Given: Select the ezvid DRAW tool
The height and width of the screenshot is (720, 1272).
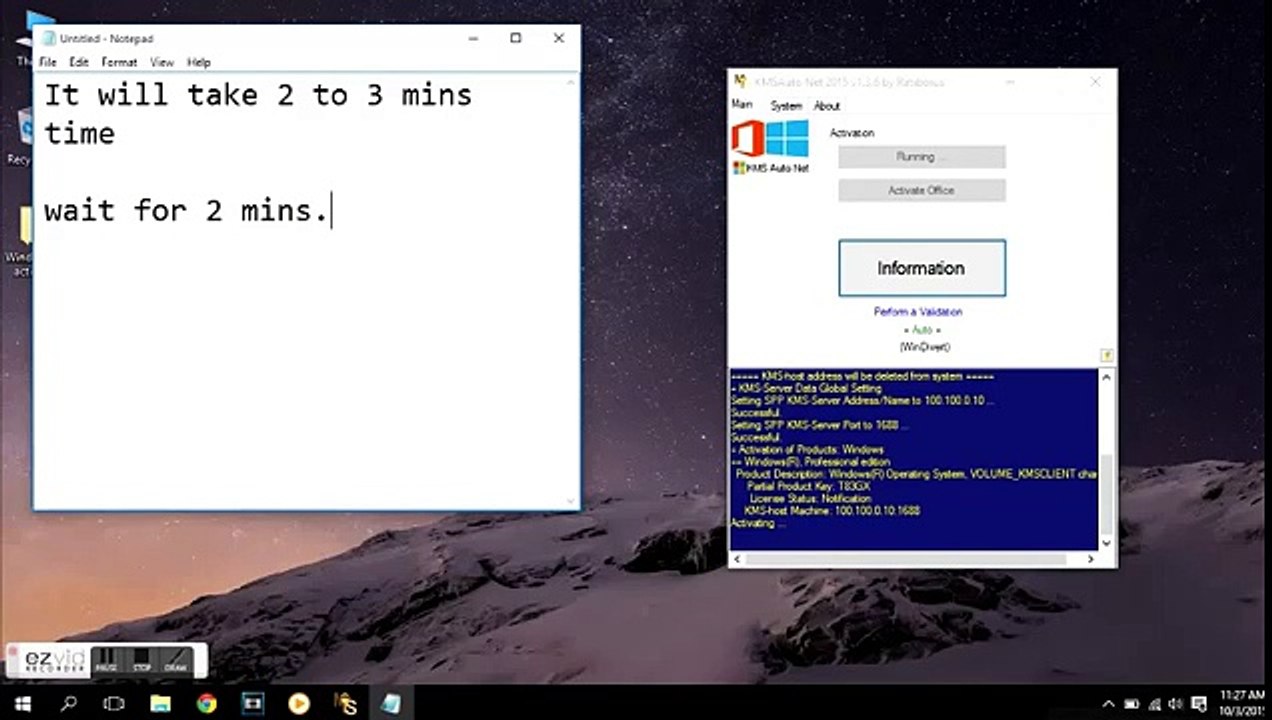Looking at the screenshot, I should 175,661.
